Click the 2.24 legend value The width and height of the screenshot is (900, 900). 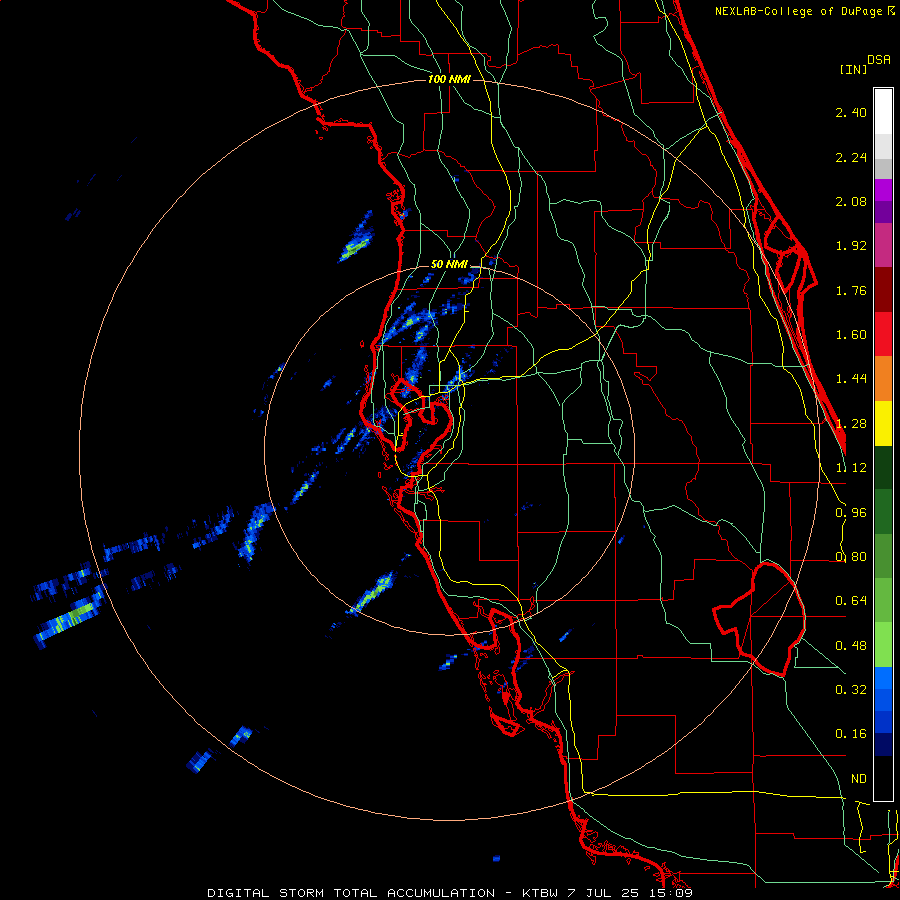pyautogui.click(x=851, y=157)
